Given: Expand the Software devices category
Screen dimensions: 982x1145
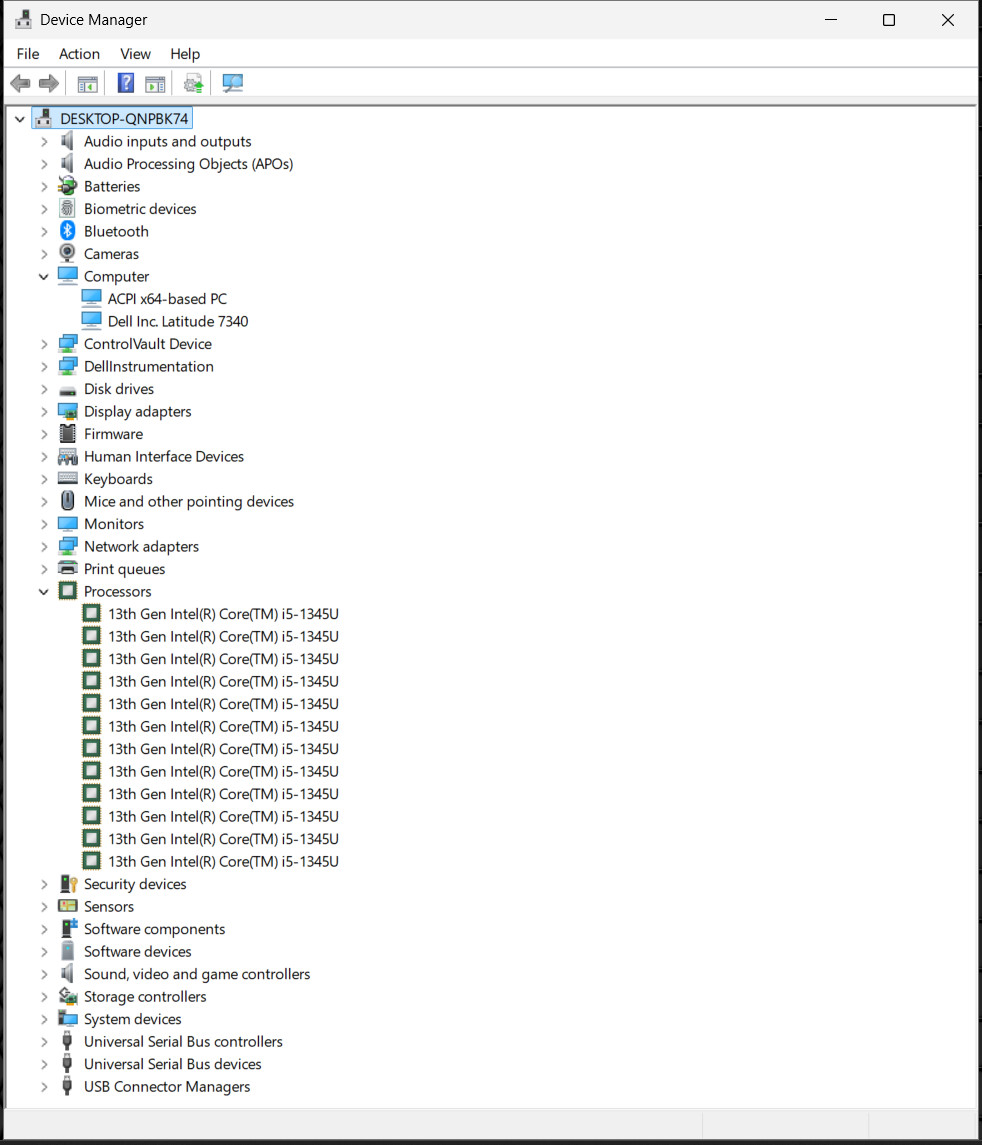Looking at the screenshot, I should [x=44, y=951].
